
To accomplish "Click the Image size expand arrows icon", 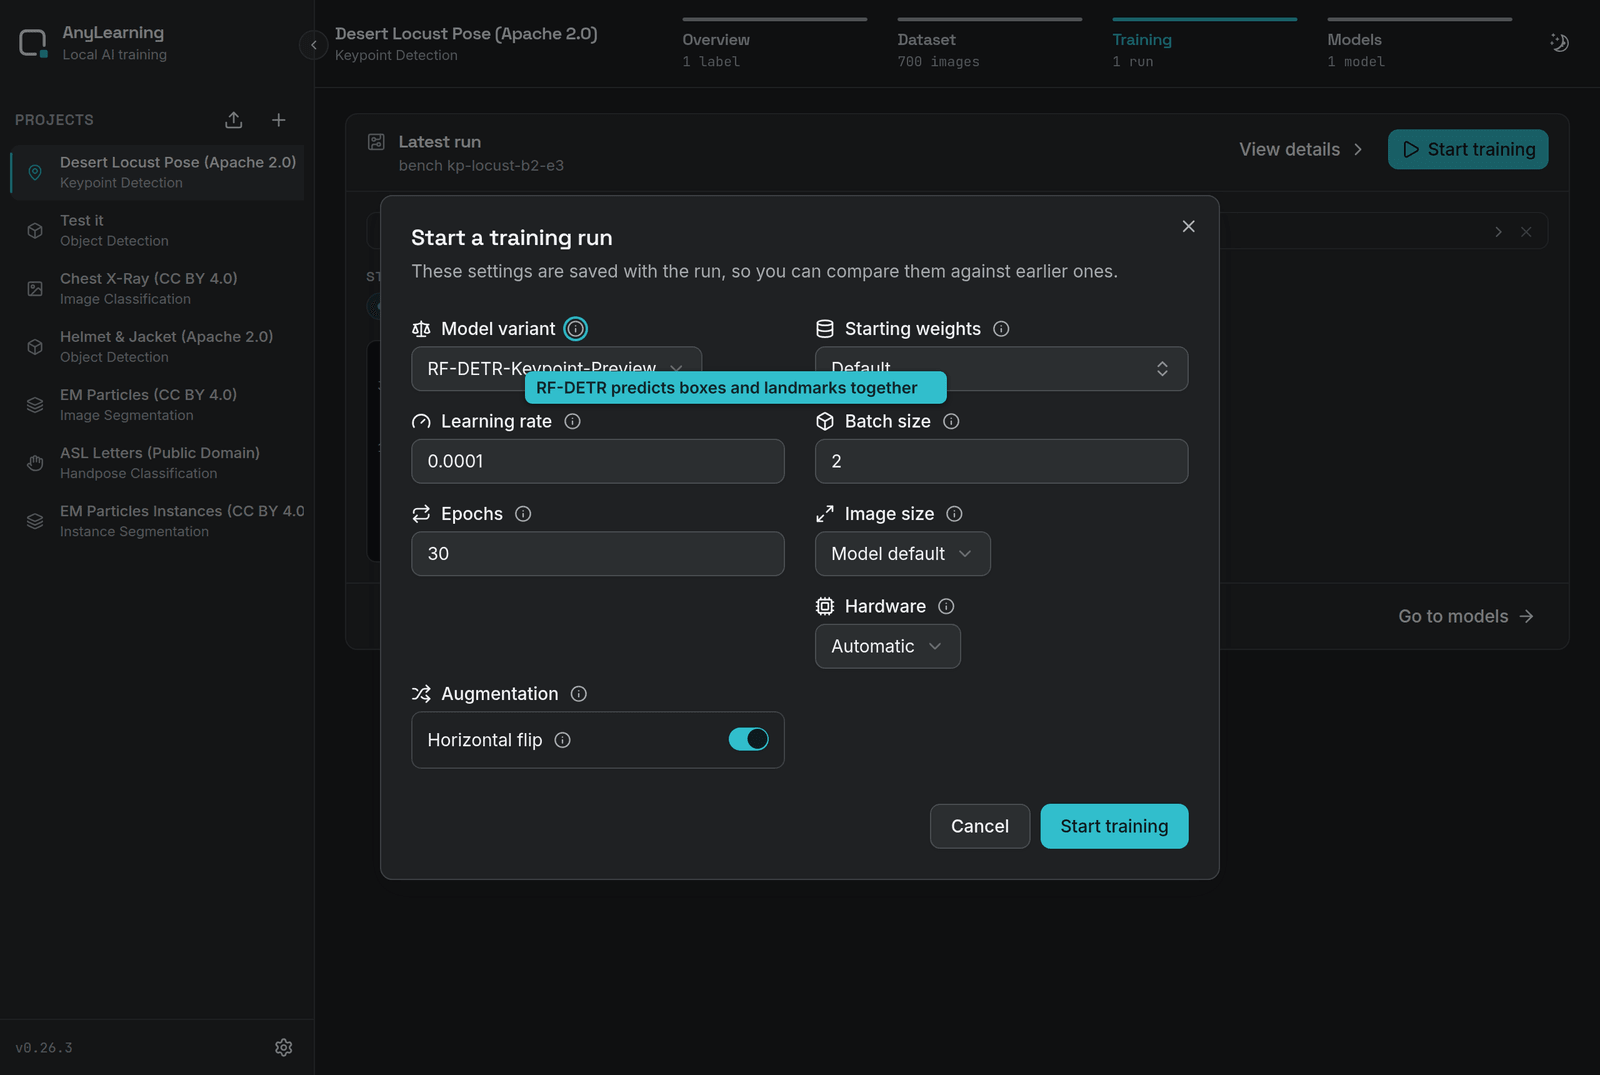I will pos(825,514).
